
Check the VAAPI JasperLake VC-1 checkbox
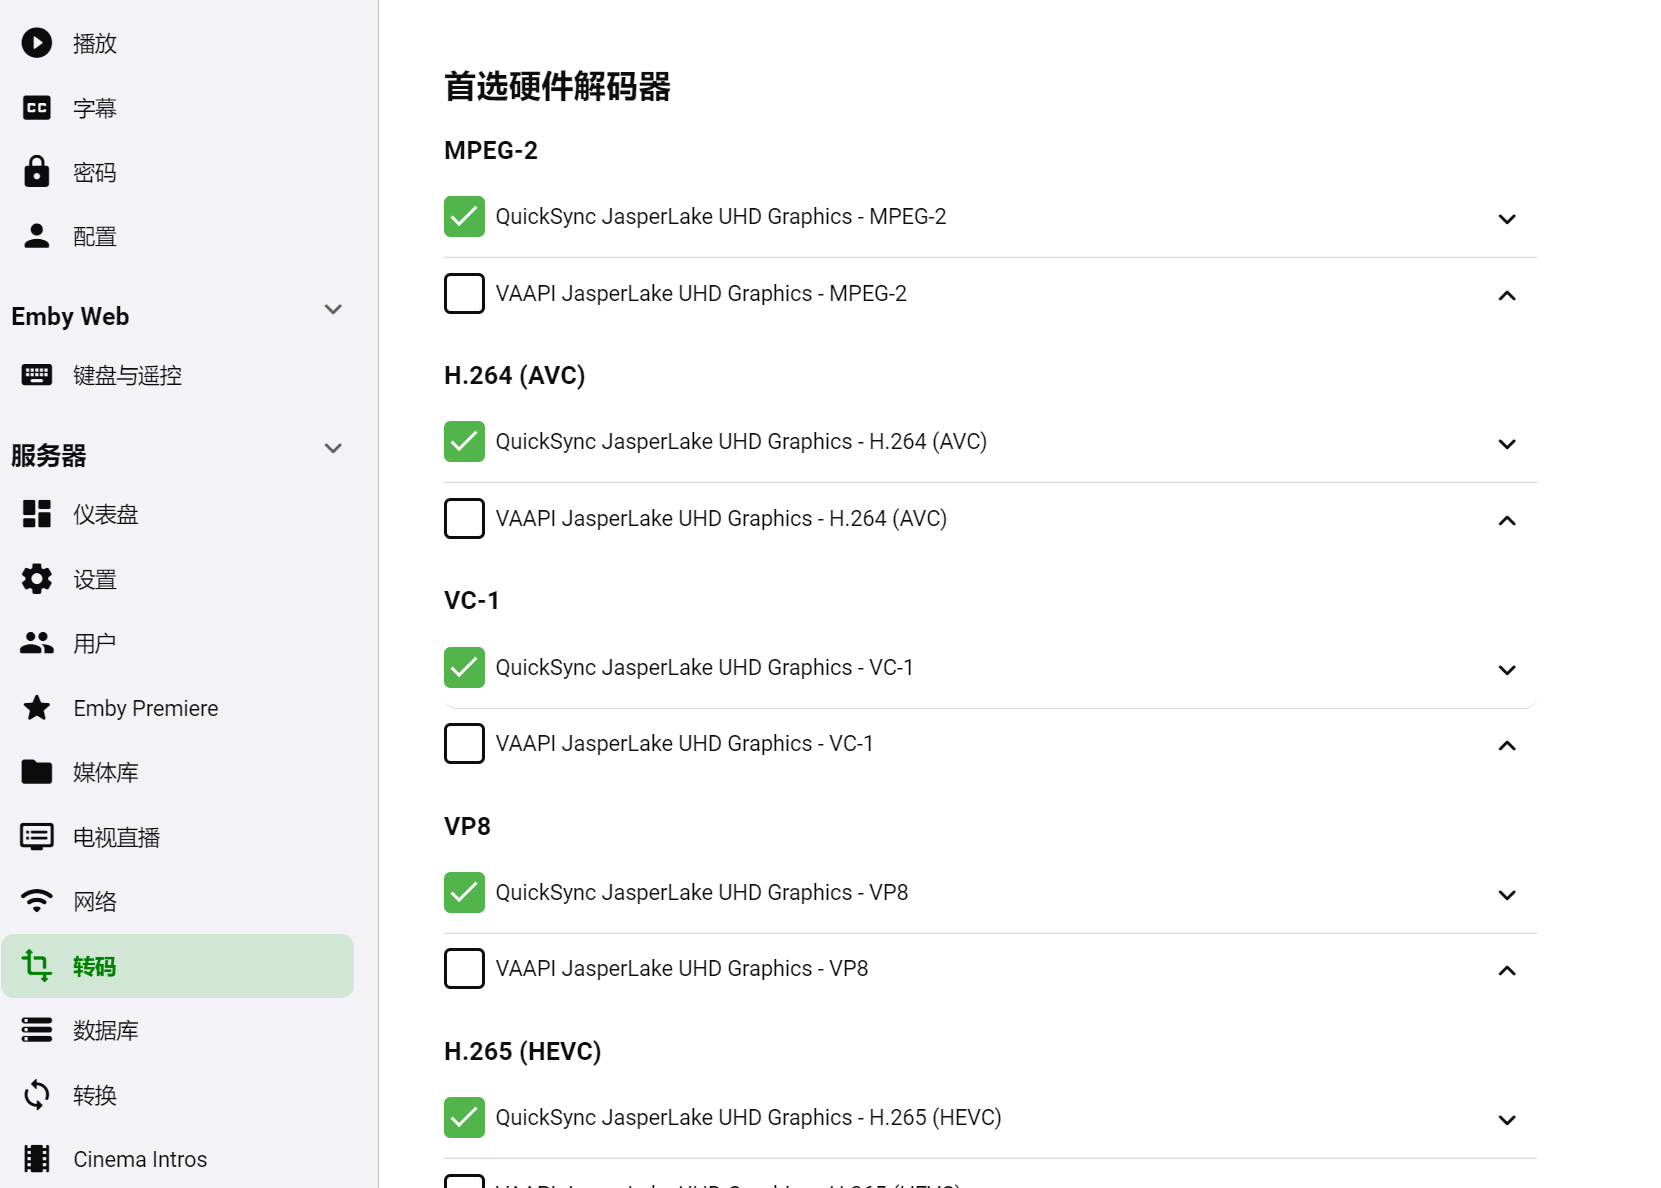[464, 744]
